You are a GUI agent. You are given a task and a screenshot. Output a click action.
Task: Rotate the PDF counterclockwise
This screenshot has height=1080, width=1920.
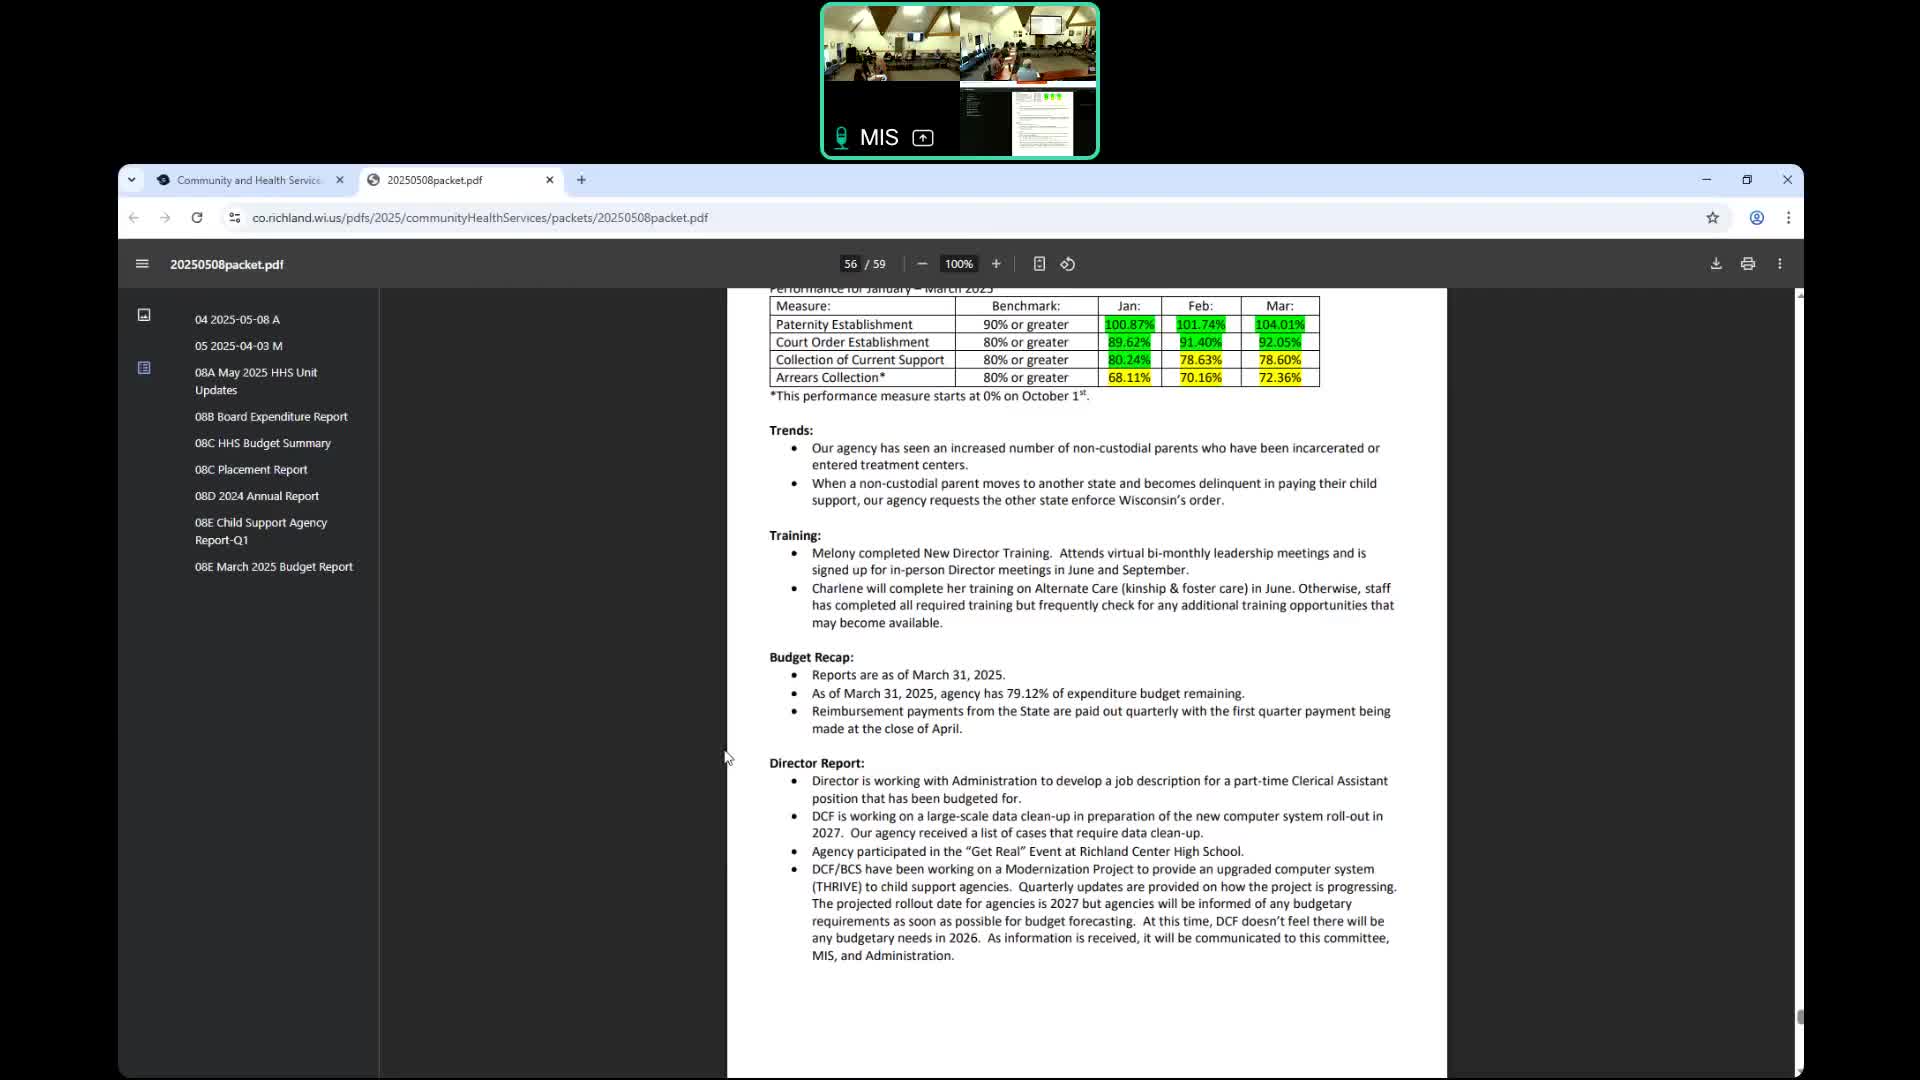tap(1068, 264)
